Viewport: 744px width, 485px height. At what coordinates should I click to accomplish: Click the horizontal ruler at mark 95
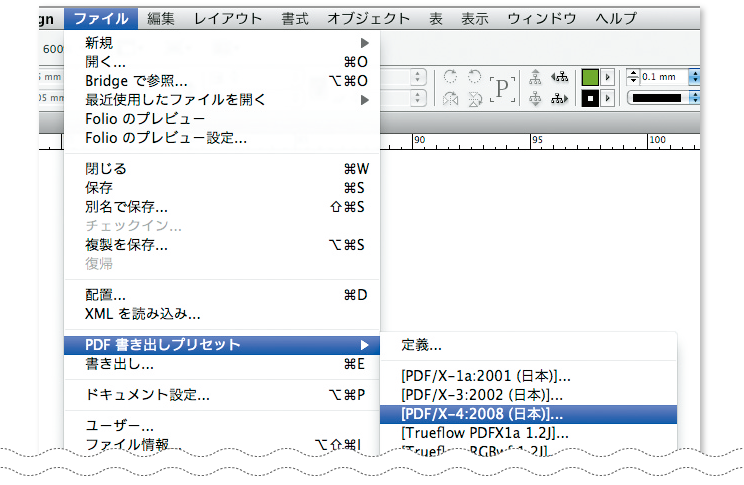[537, 140]
